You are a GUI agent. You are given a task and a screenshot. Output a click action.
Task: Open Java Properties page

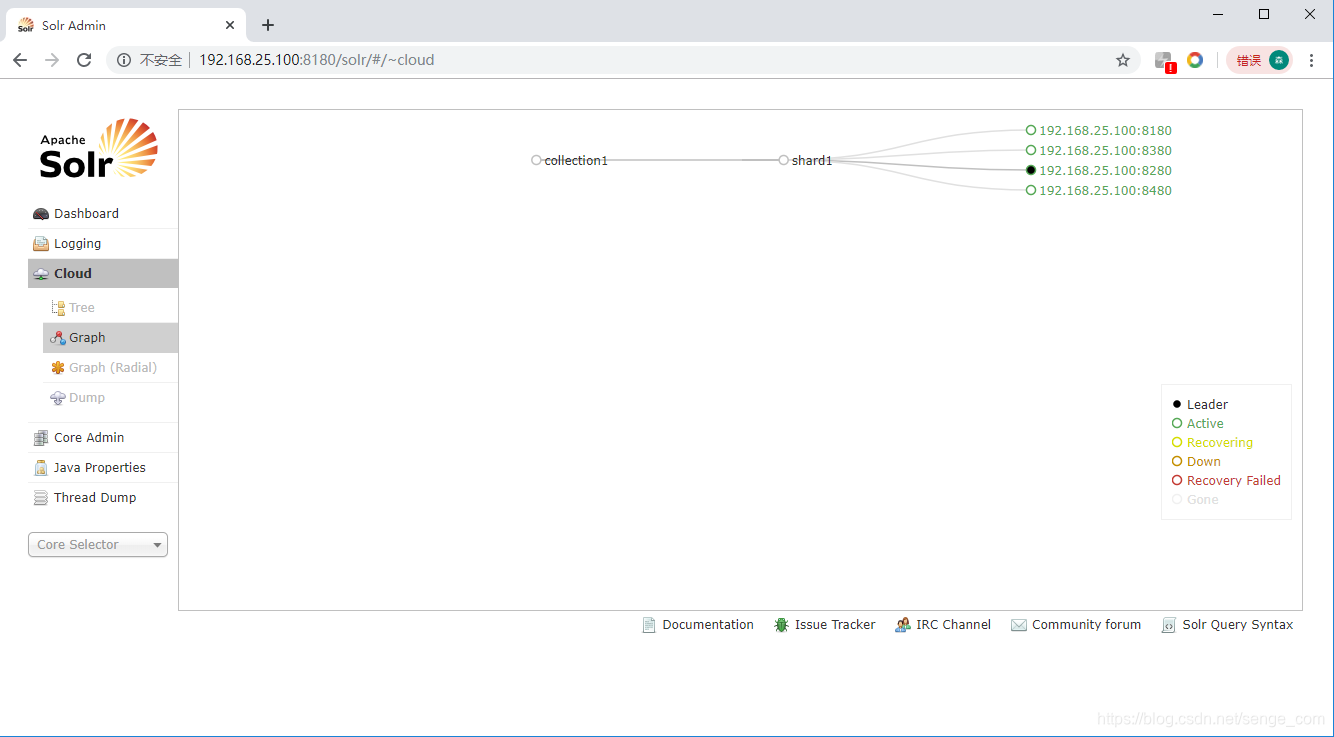coord(103,468)
